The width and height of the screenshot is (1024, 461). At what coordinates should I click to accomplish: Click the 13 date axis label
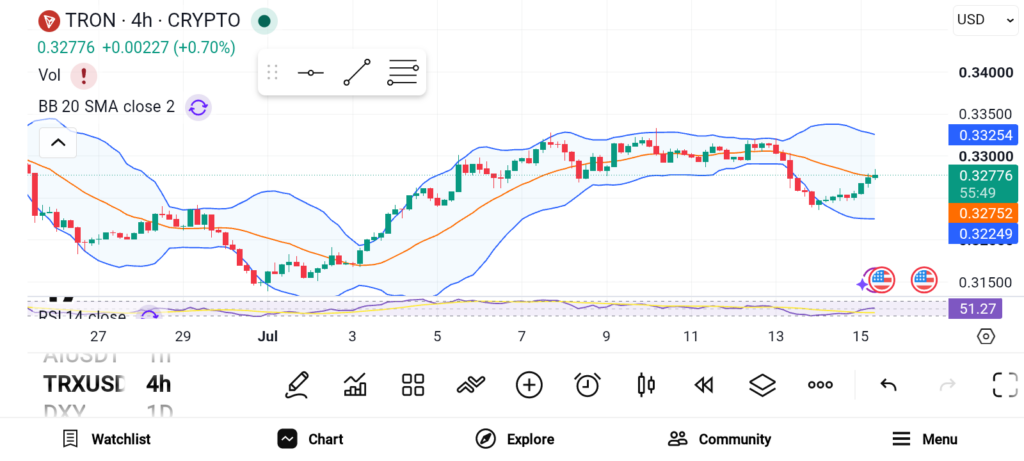tap(776, 337)
